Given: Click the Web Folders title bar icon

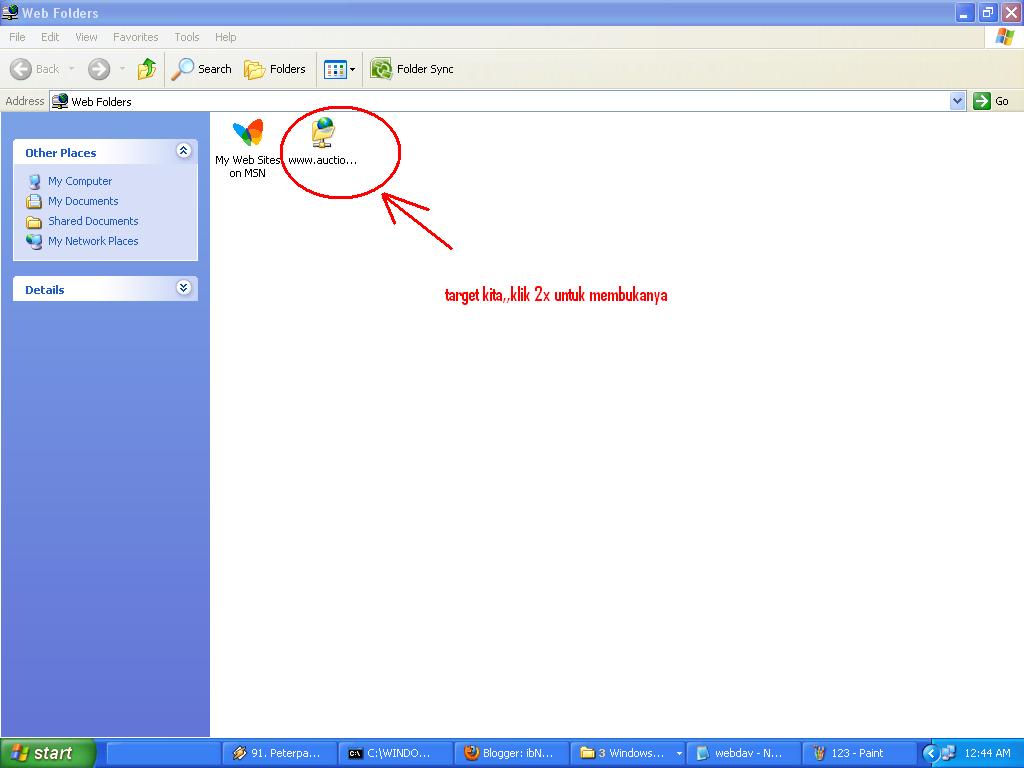Looking at the screenshot, I should 10,12.
